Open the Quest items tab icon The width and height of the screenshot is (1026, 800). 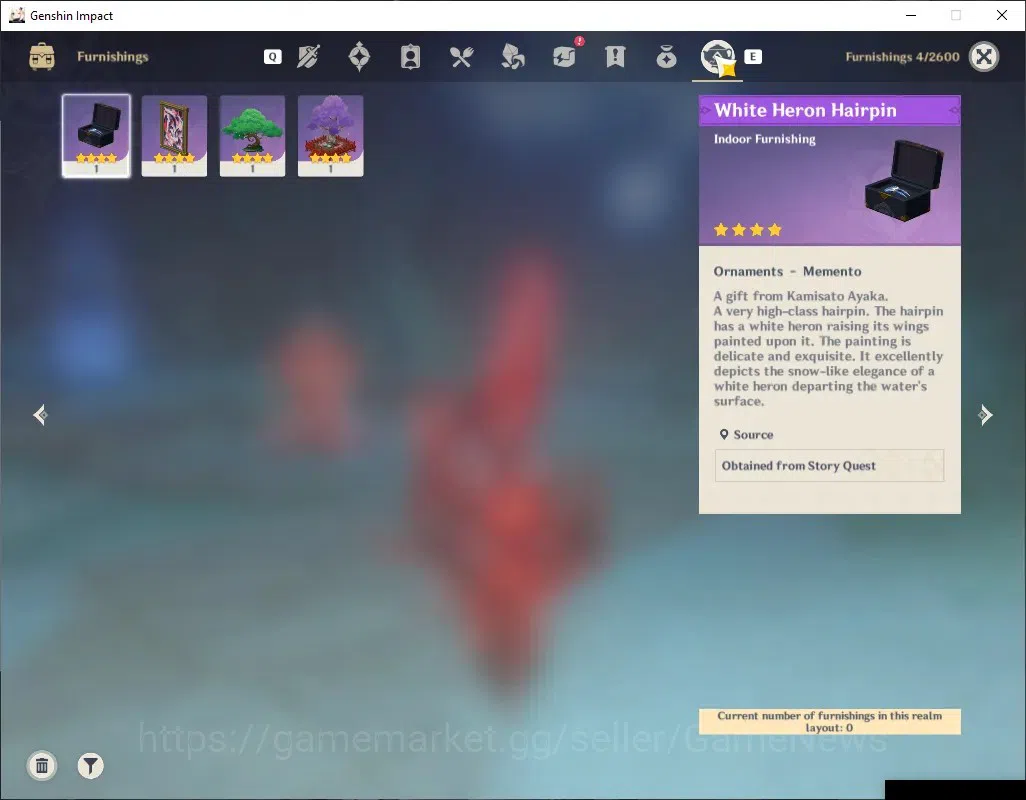click(x=615, y=57)
